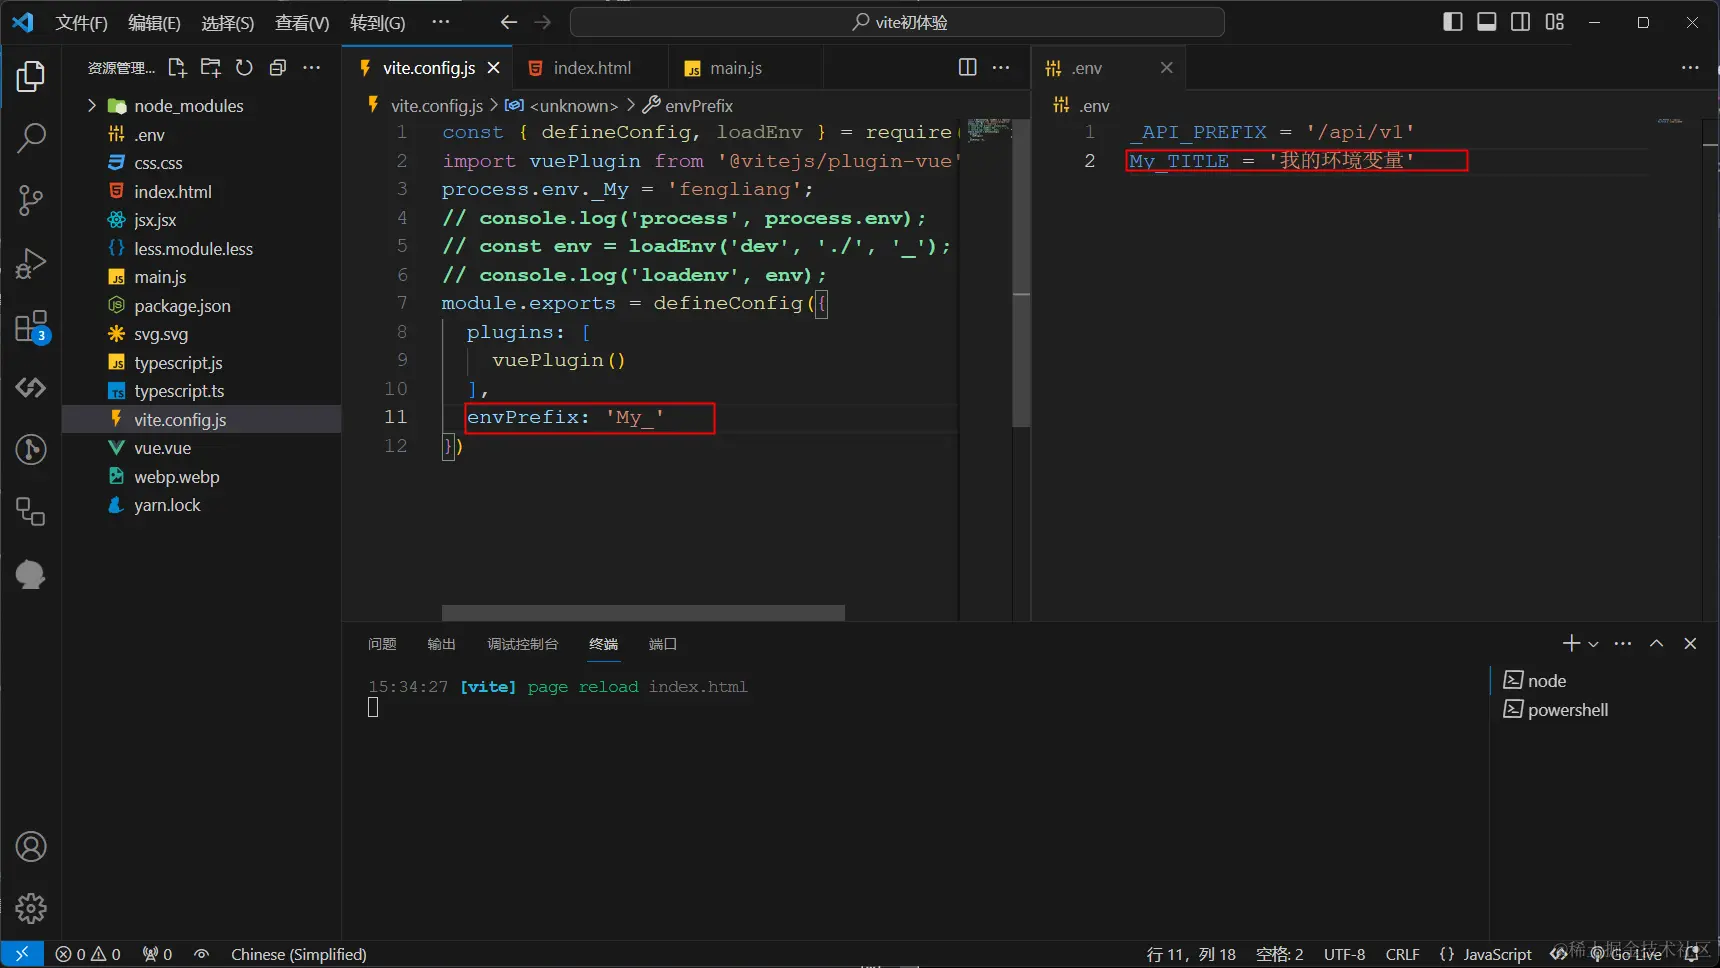Close the vite.config.js tab
Image resolution: width=1720 pixels, height=968 pixels.
(493, 68)
